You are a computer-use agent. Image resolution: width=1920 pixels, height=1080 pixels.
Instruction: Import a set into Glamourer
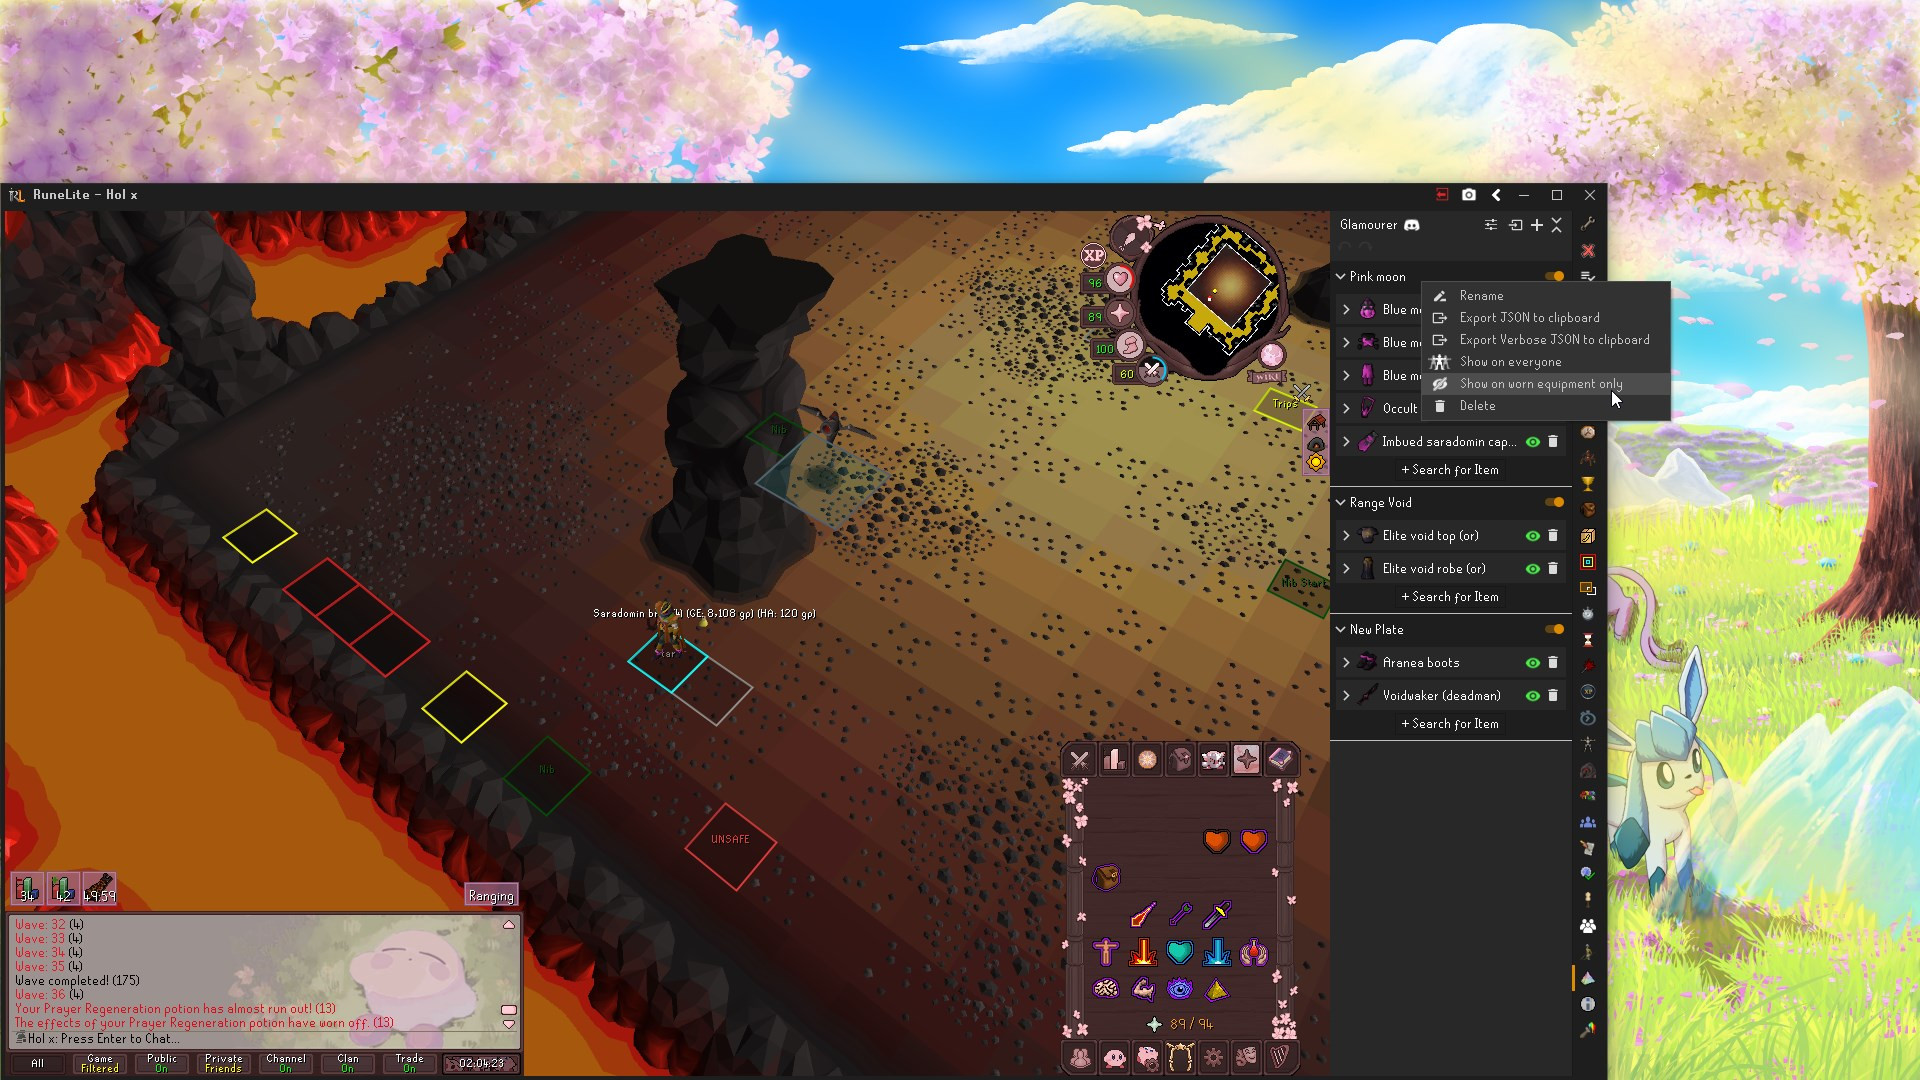(x=1516, y=225)
